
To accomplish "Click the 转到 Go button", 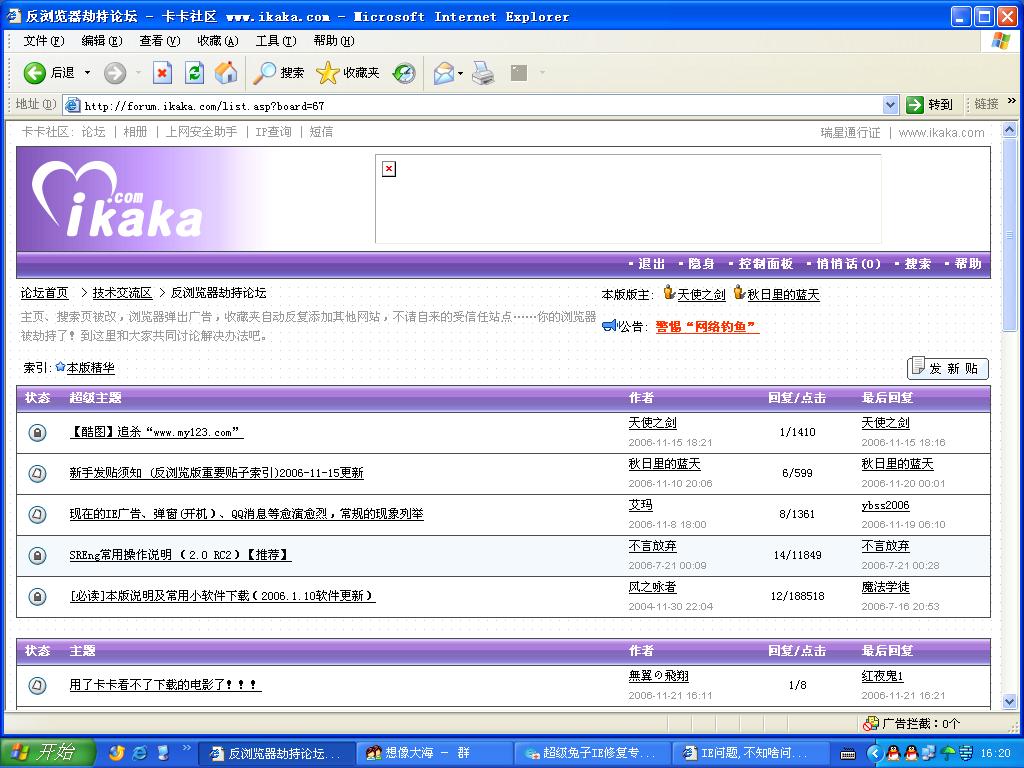I will [930, 104].
